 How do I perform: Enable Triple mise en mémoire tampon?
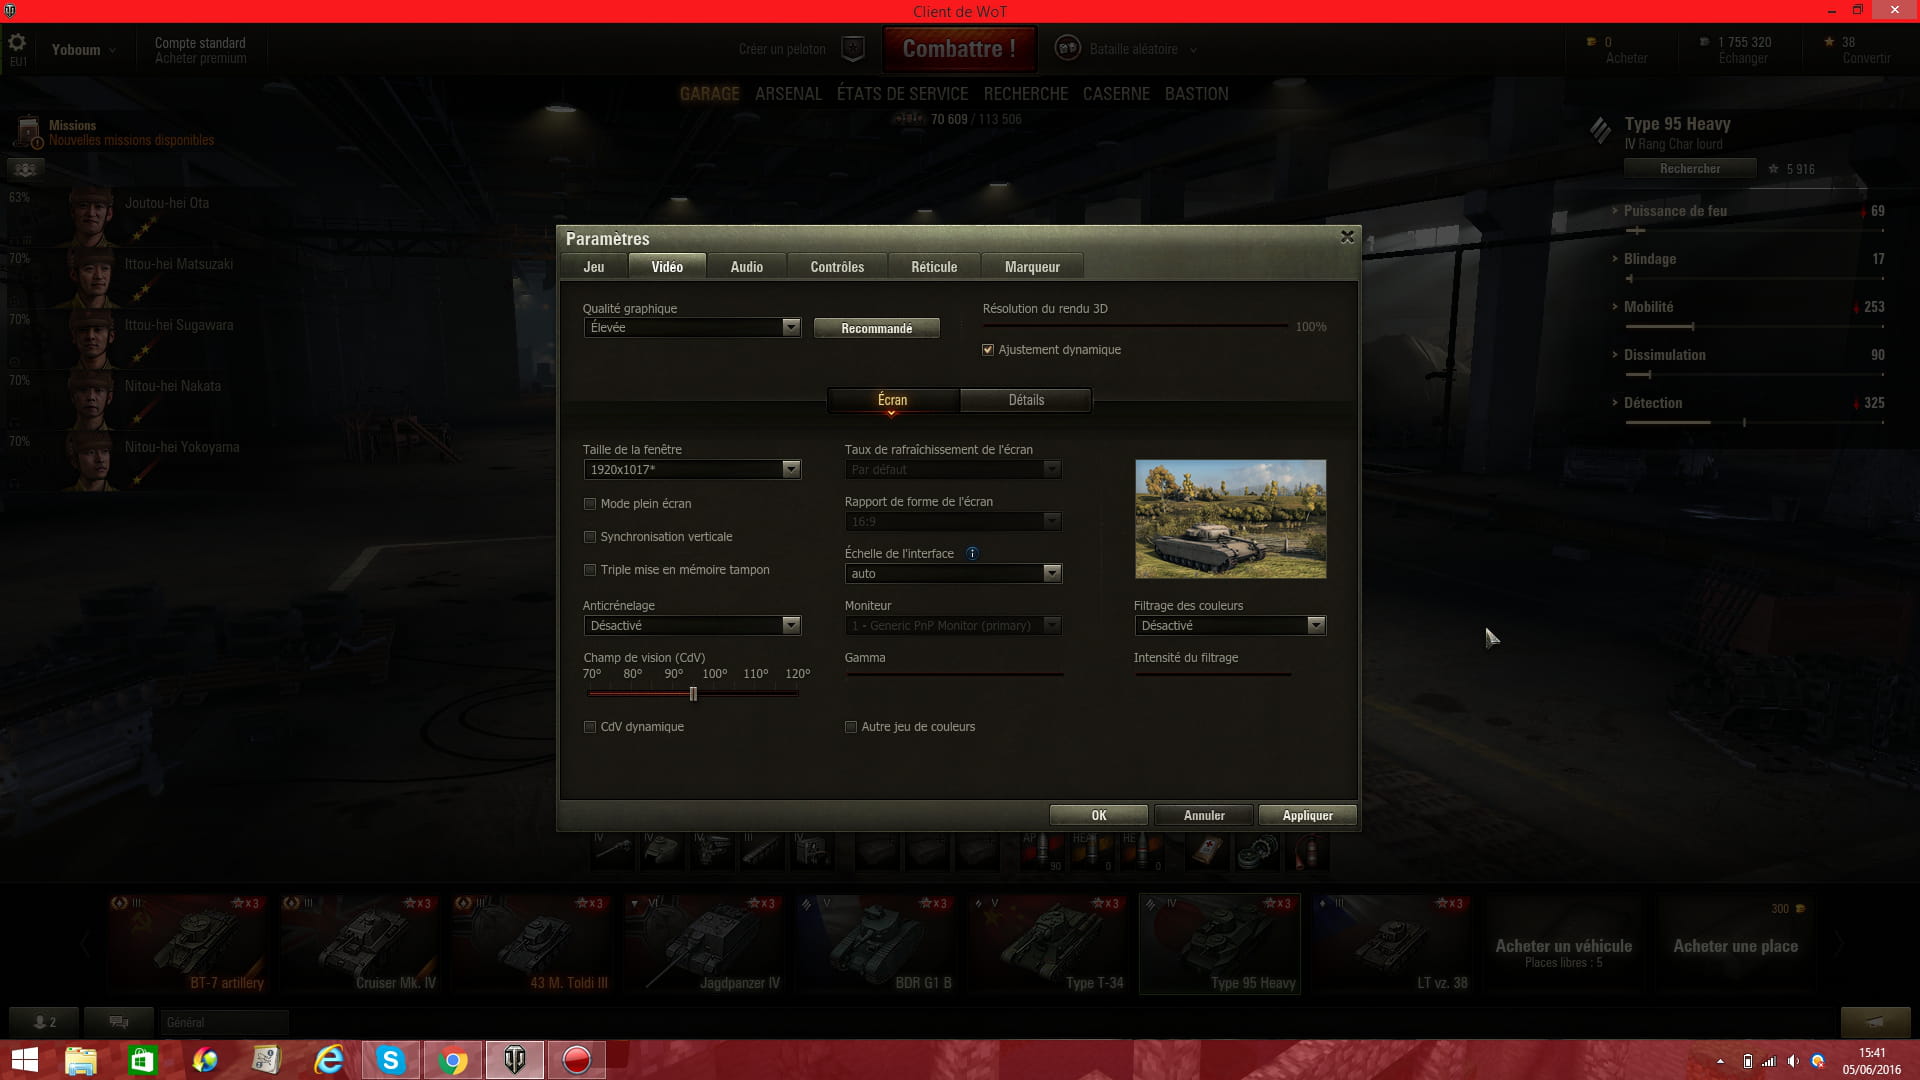coord(590,570)
